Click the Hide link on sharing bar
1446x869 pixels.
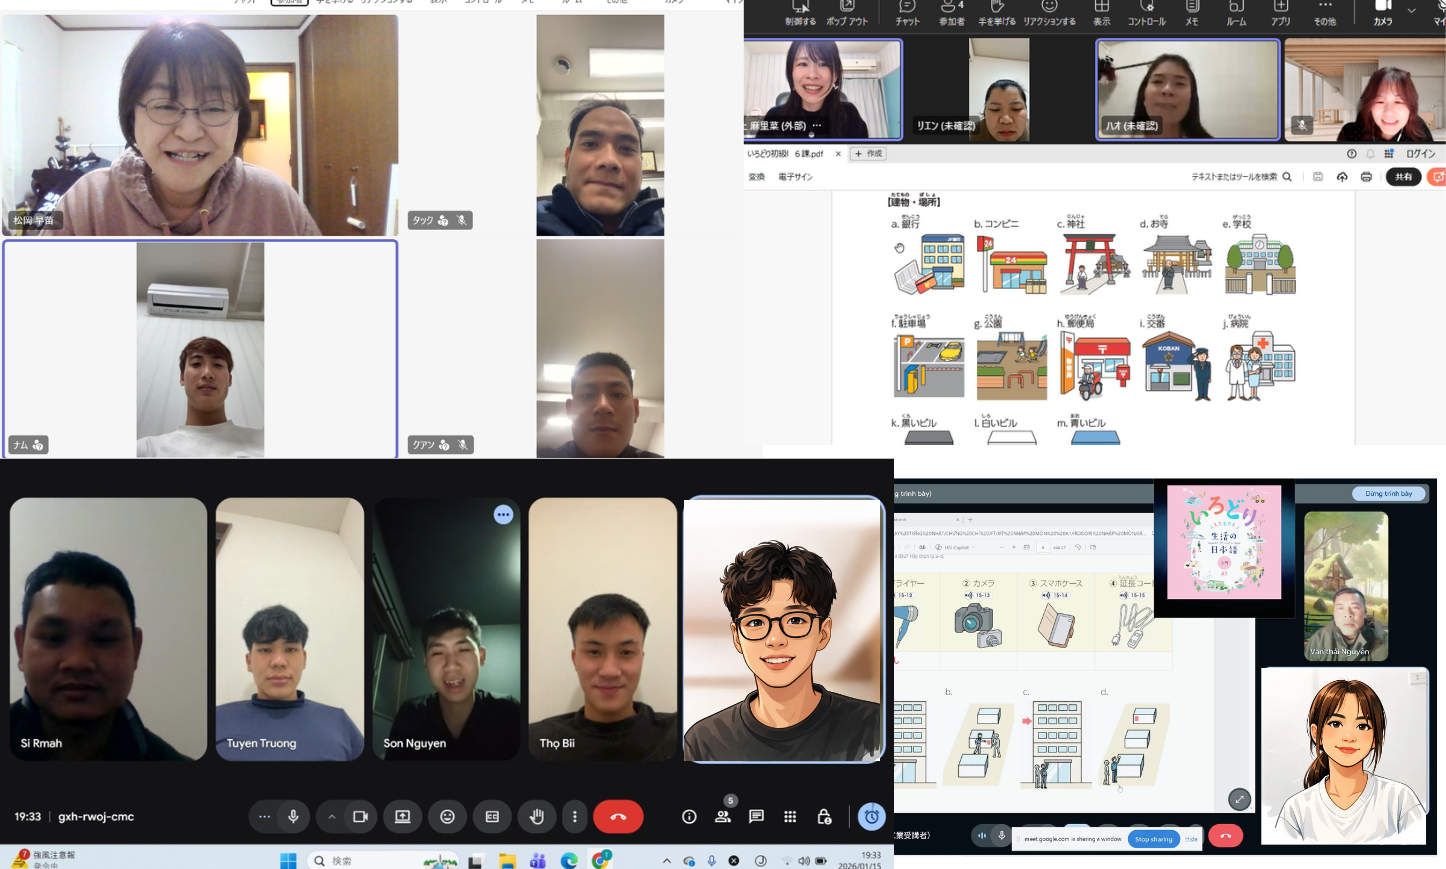(1191, 839)
